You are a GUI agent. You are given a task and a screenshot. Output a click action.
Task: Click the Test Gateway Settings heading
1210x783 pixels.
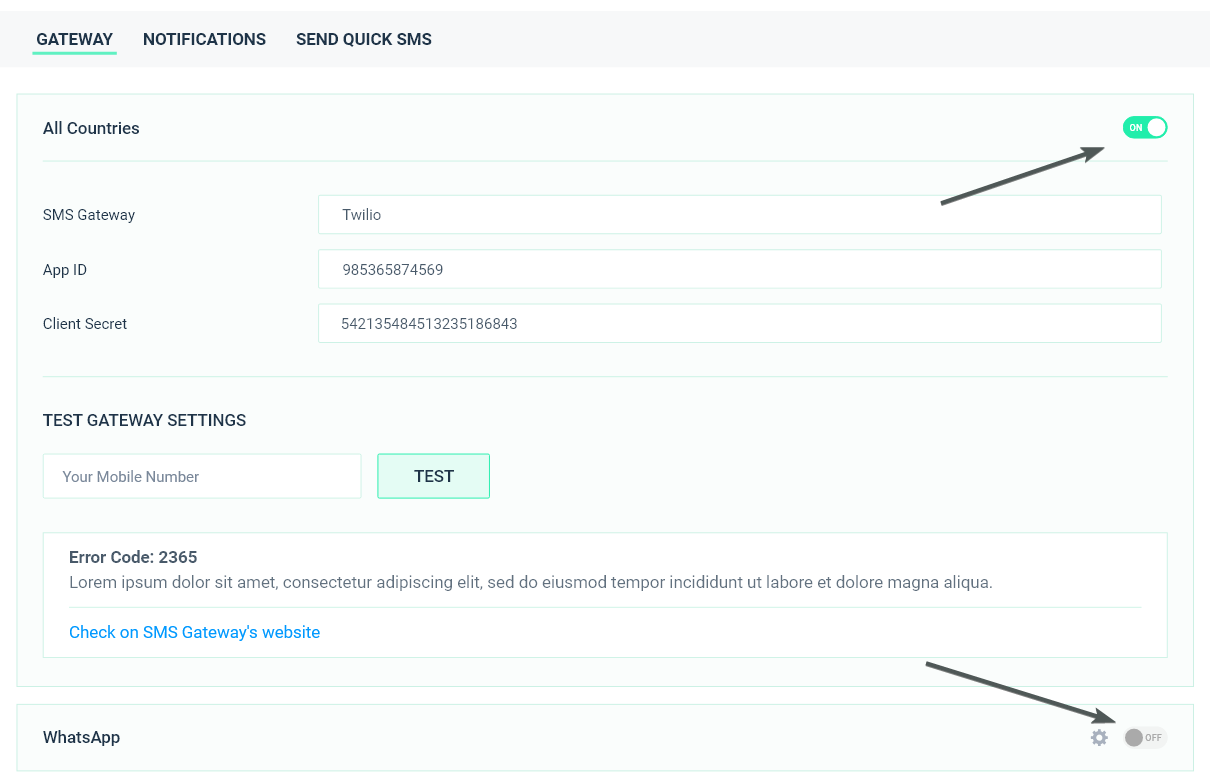tap(144, 421)
